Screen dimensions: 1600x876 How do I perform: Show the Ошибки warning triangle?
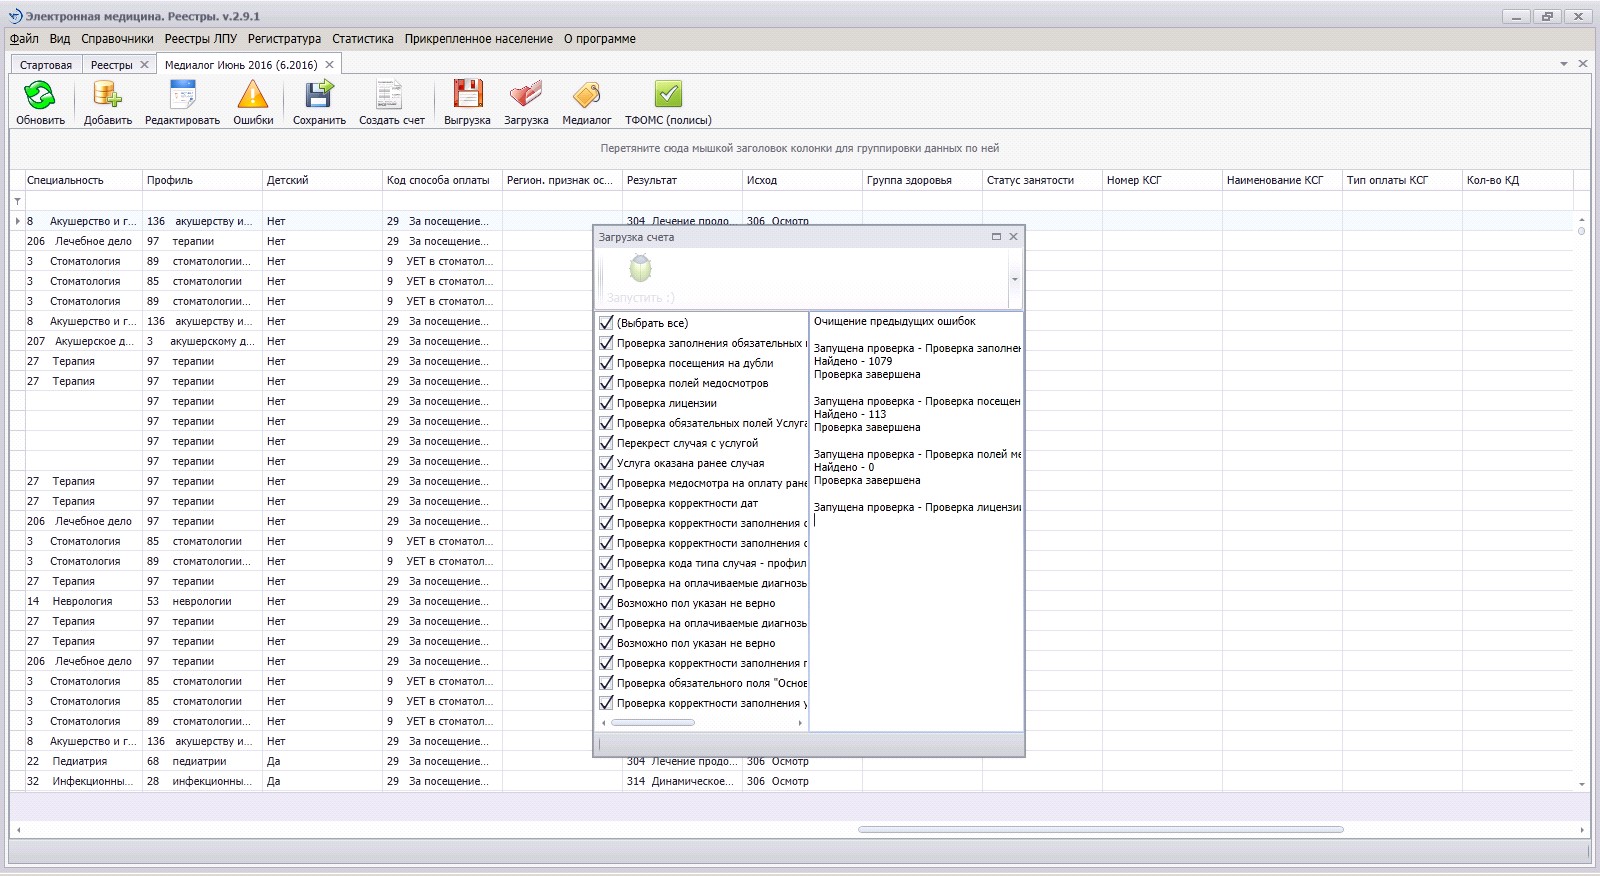tap(253, 96)
